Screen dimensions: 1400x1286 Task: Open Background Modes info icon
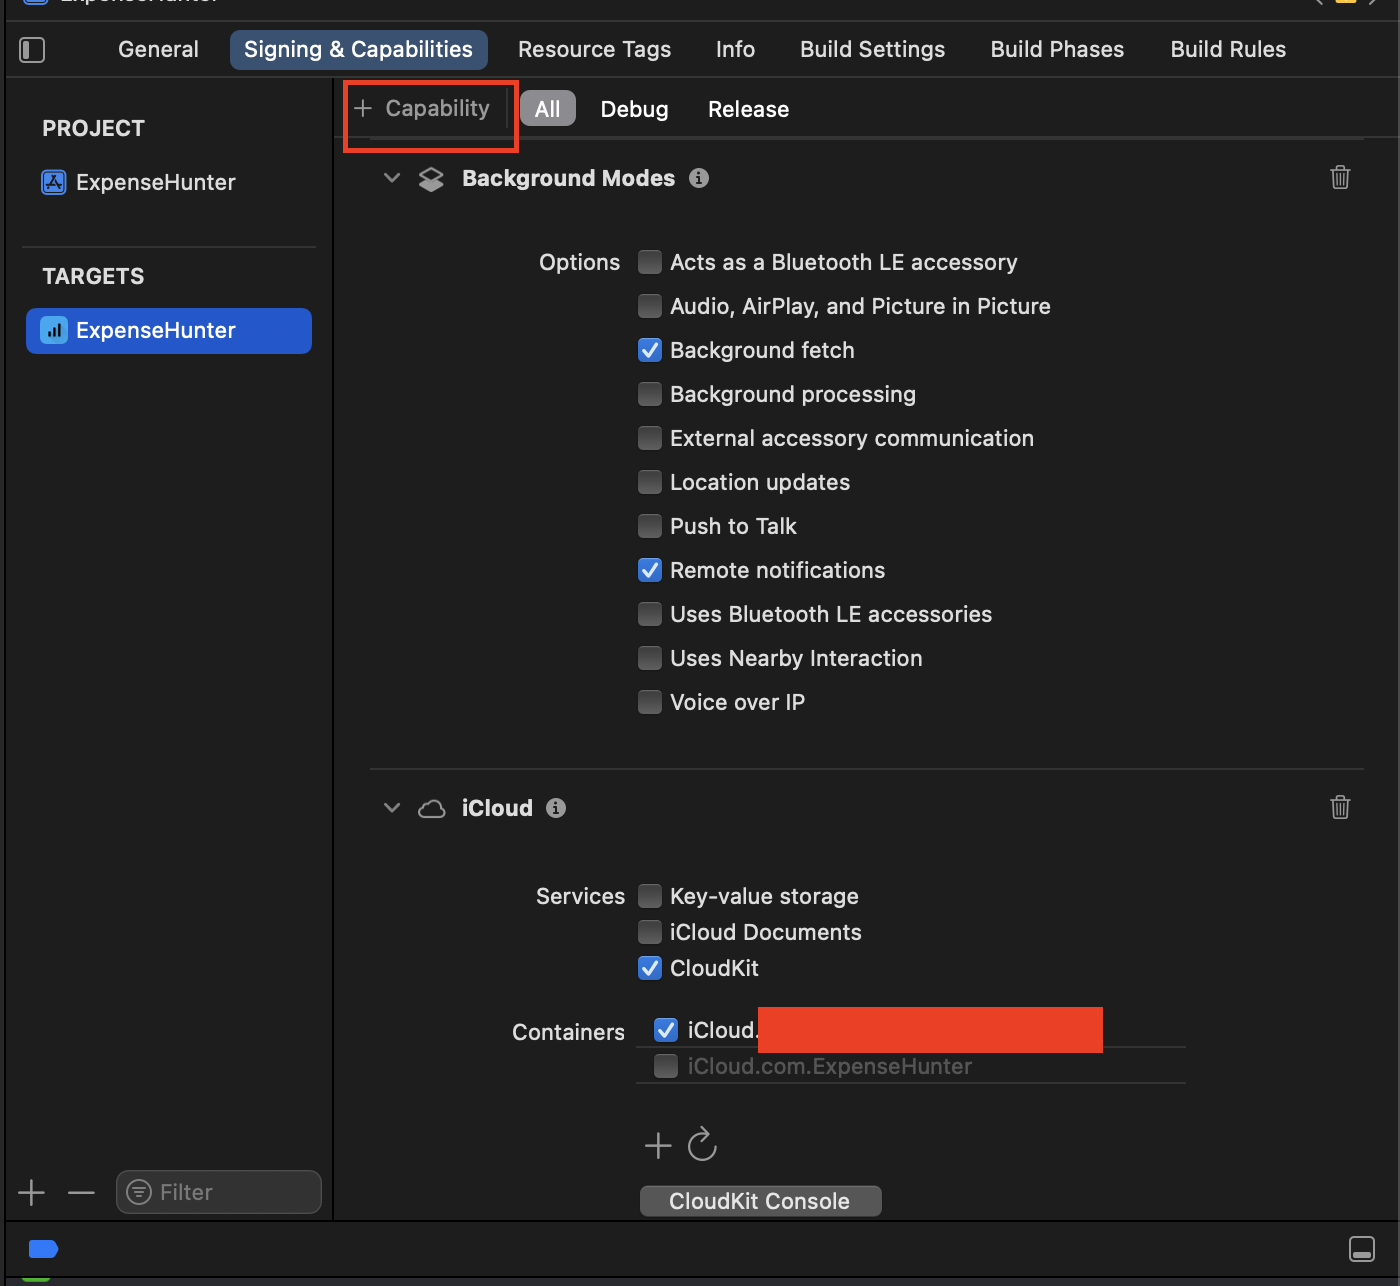[x=699, y=178]
